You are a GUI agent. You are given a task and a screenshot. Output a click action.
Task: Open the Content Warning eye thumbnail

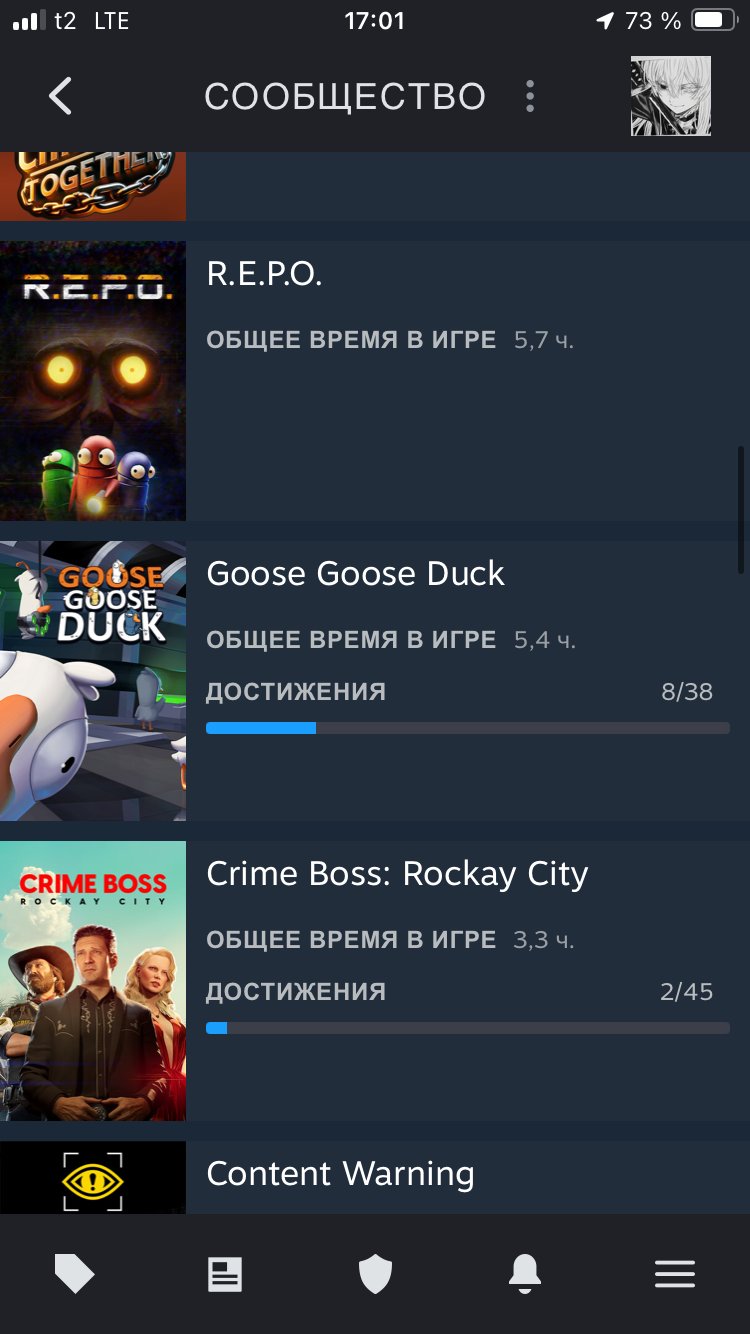tap(93, 1178)
